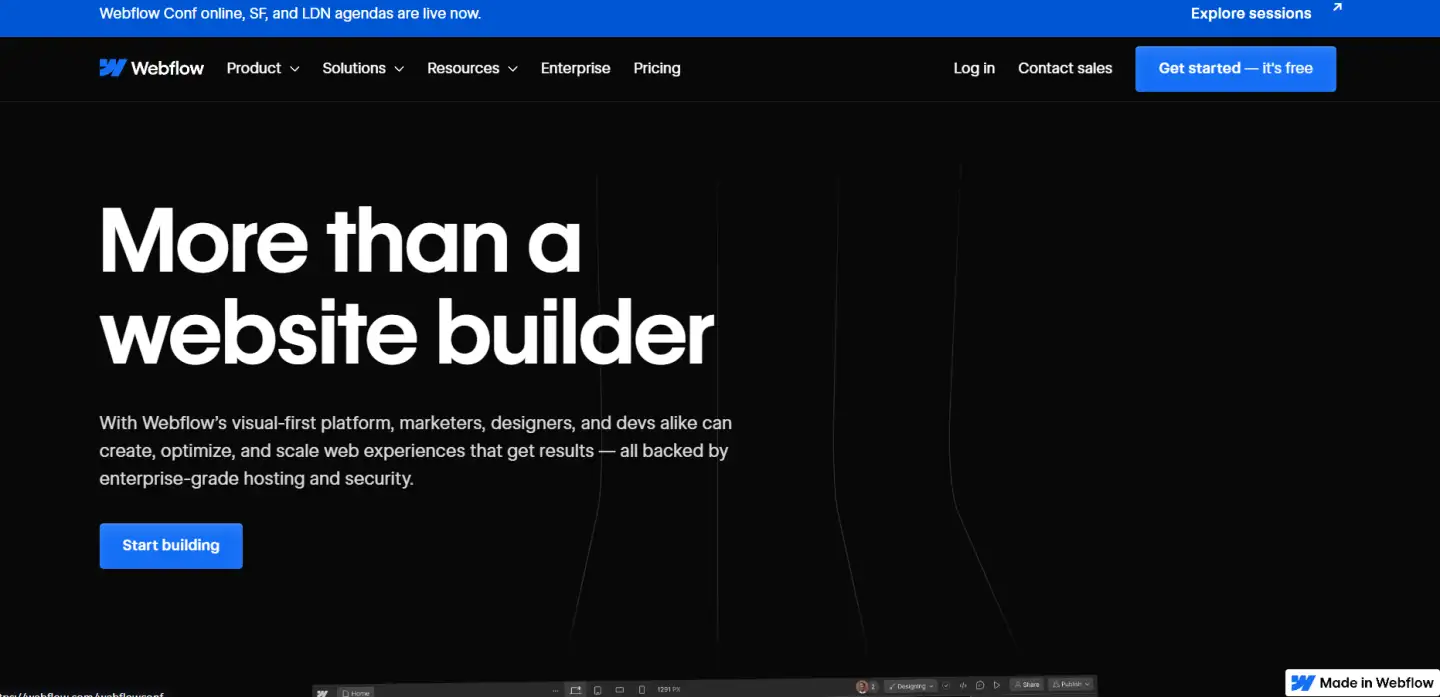
Task: Click the Share button in Designer toolbar
Action: pyautogui.click(x=1026, y=685)
